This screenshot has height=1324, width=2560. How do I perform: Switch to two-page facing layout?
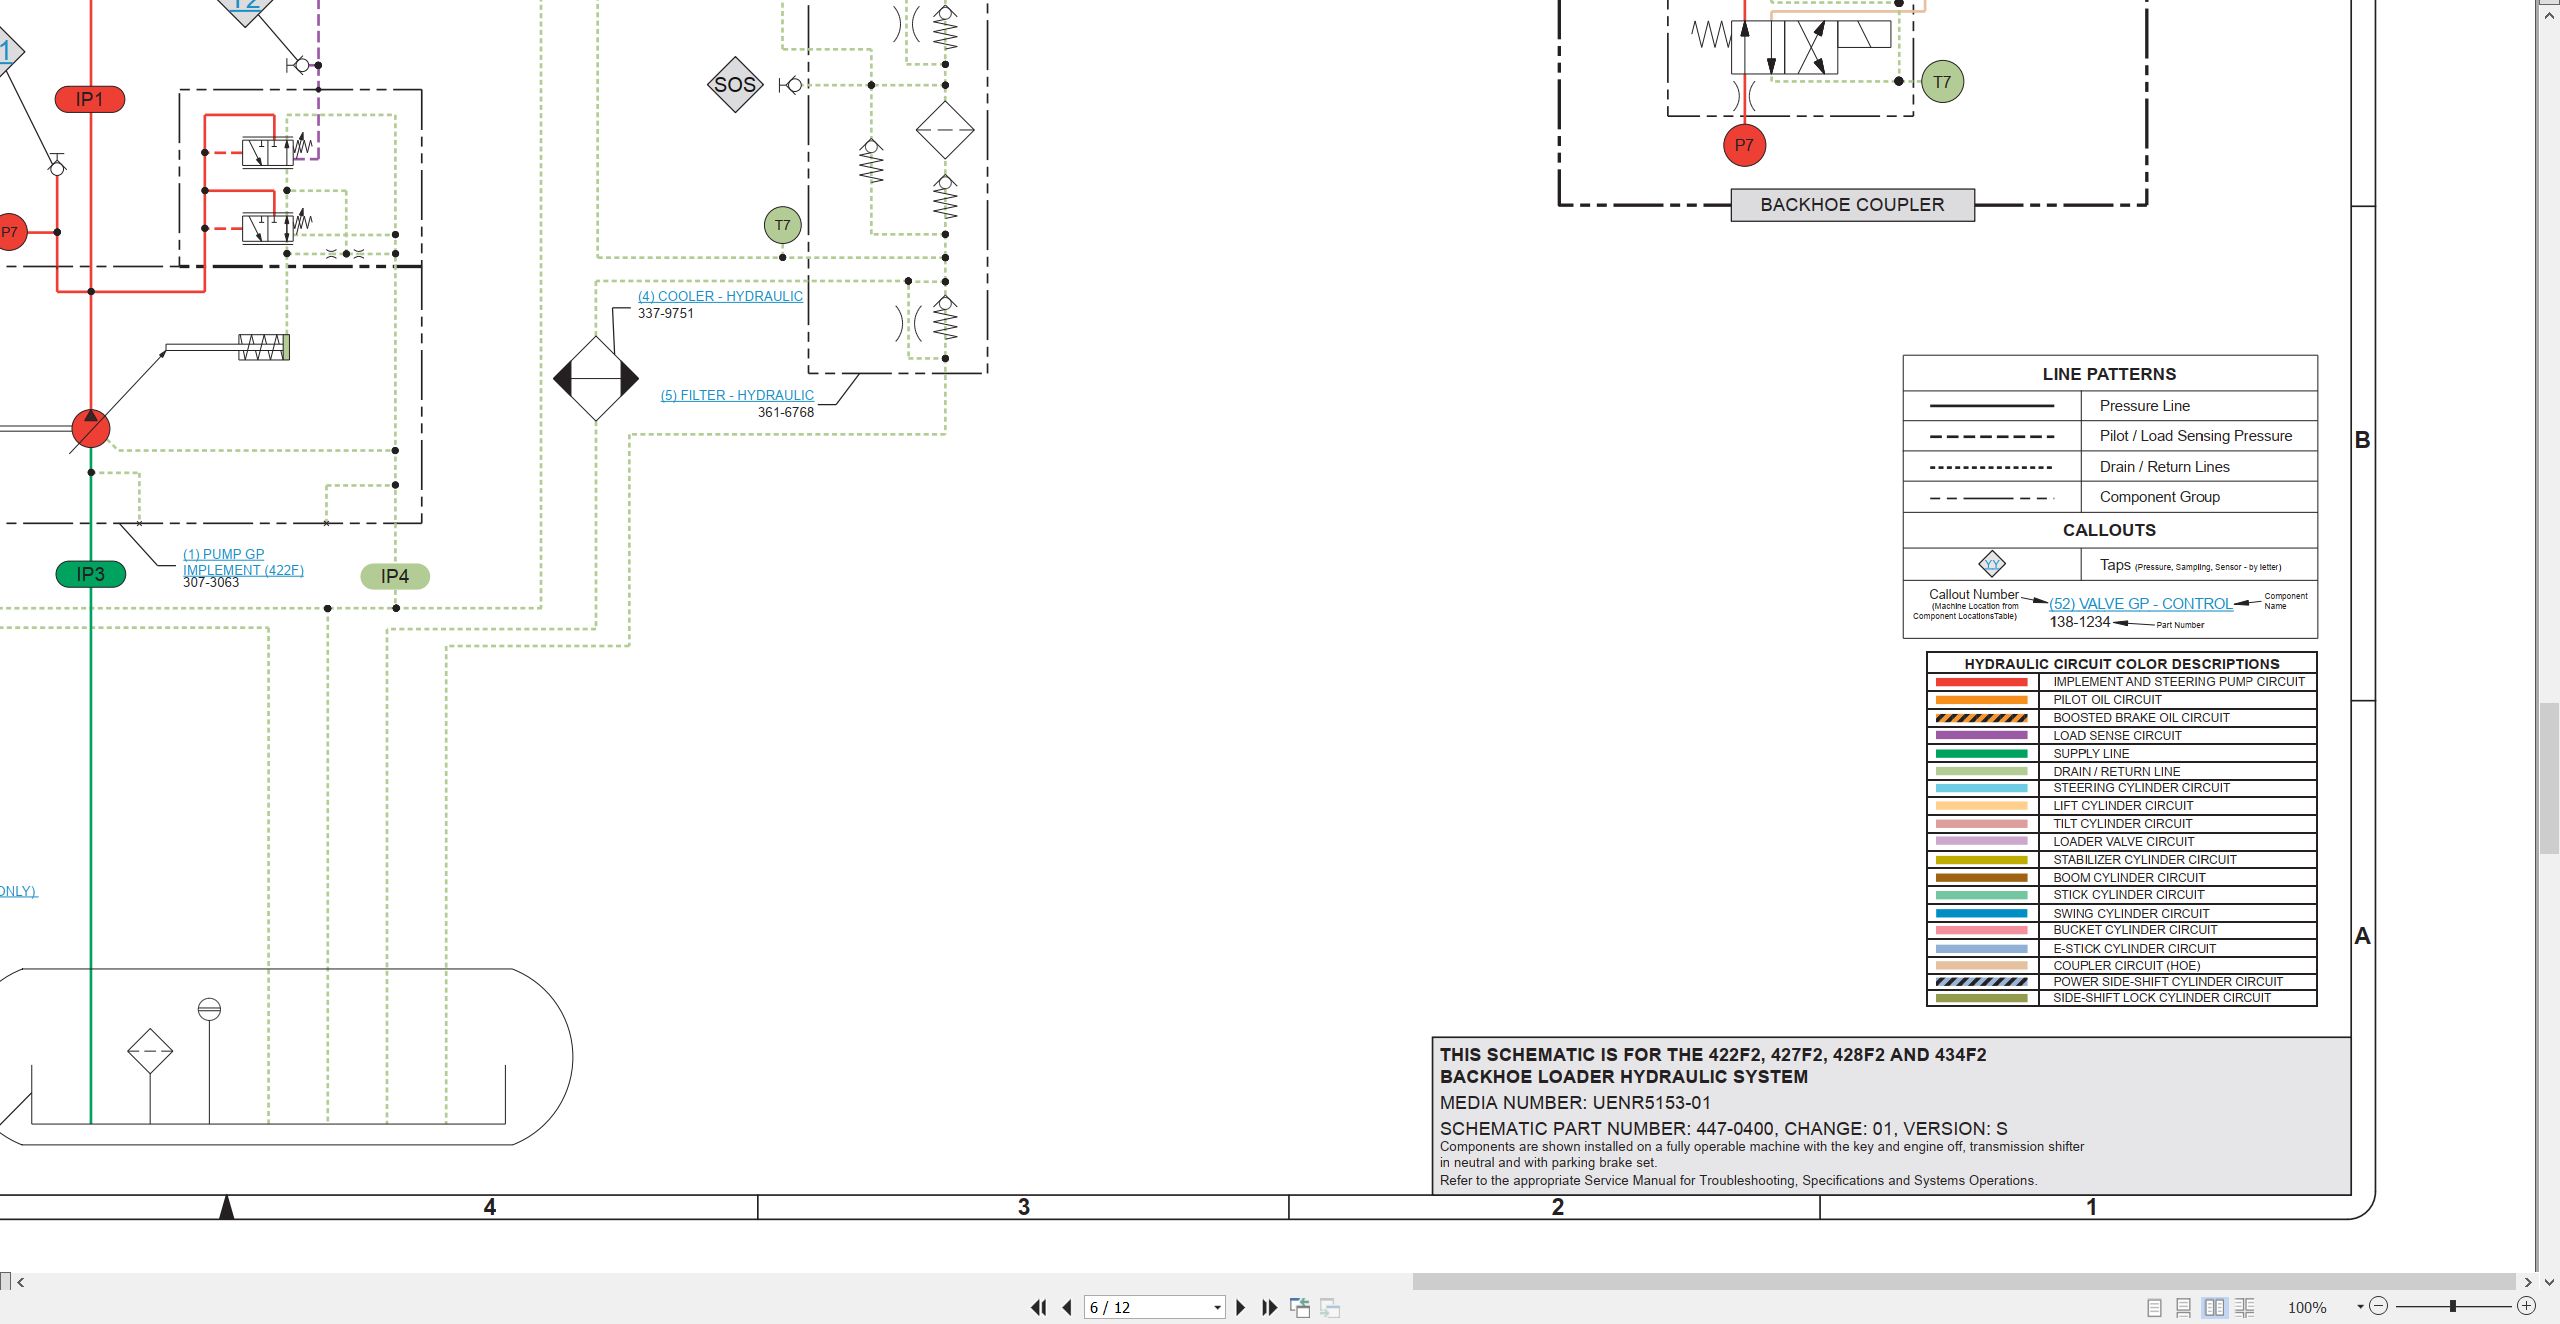[x=2214, y=1307]
